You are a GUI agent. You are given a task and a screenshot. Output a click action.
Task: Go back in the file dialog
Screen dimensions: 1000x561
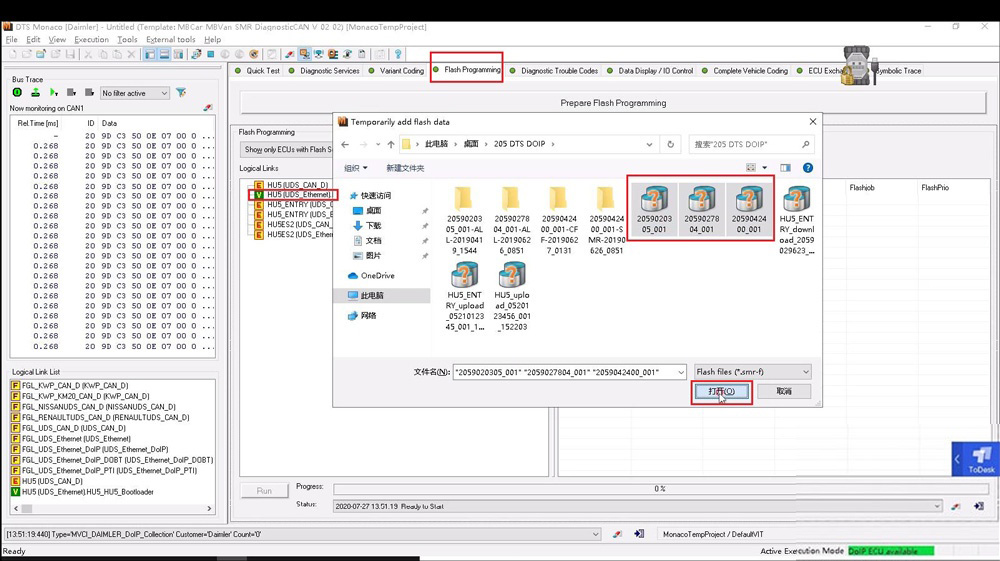[345, 144]
